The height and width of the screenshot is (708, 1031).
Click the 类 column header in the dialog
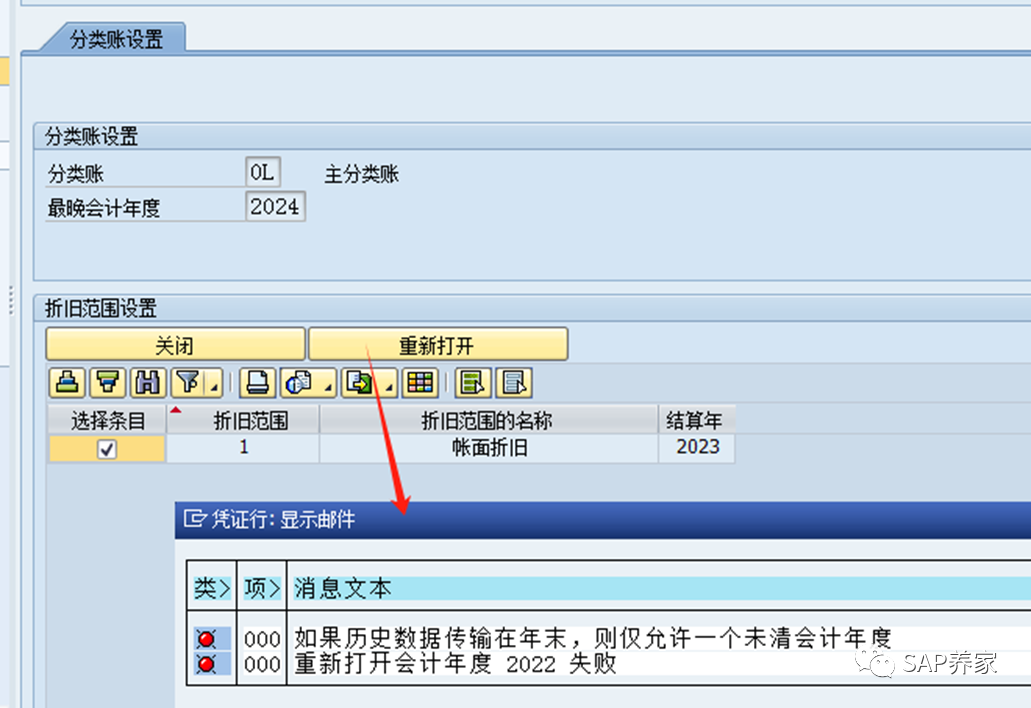coord(212,588)
